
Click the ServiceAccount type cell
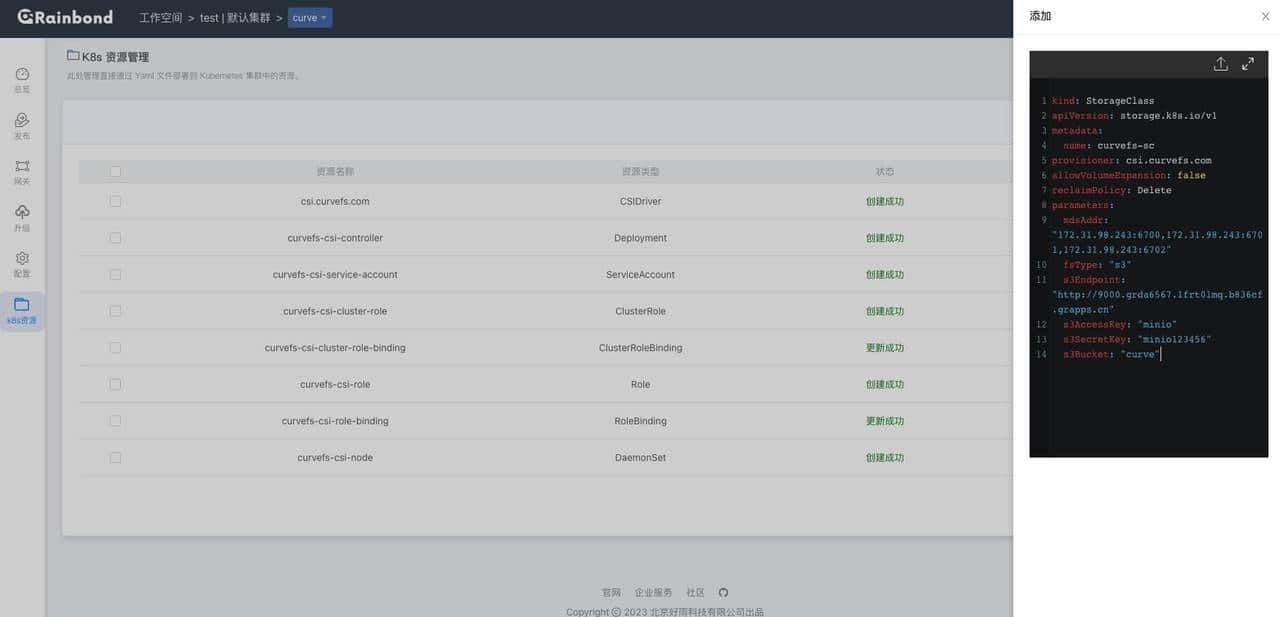640,274
